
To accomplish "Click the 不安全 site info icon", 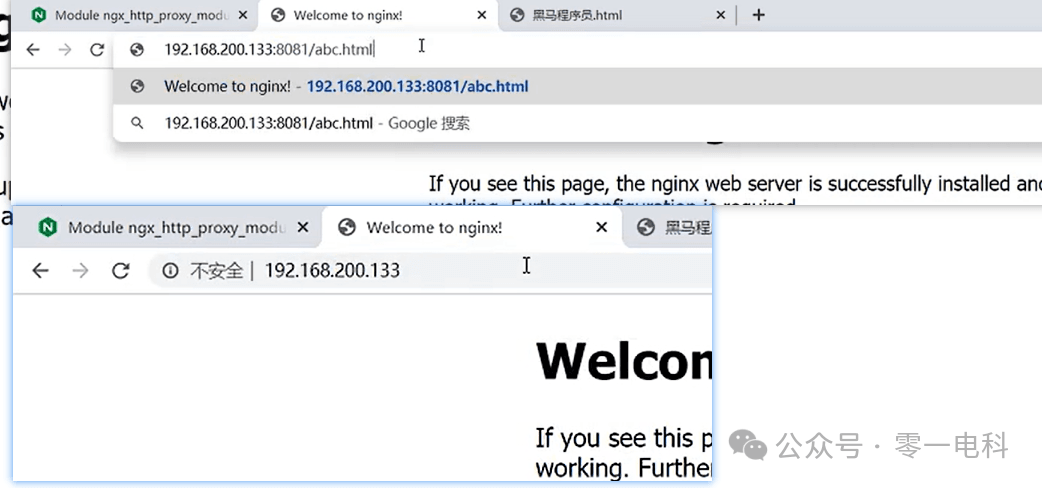I will (171, 271).
